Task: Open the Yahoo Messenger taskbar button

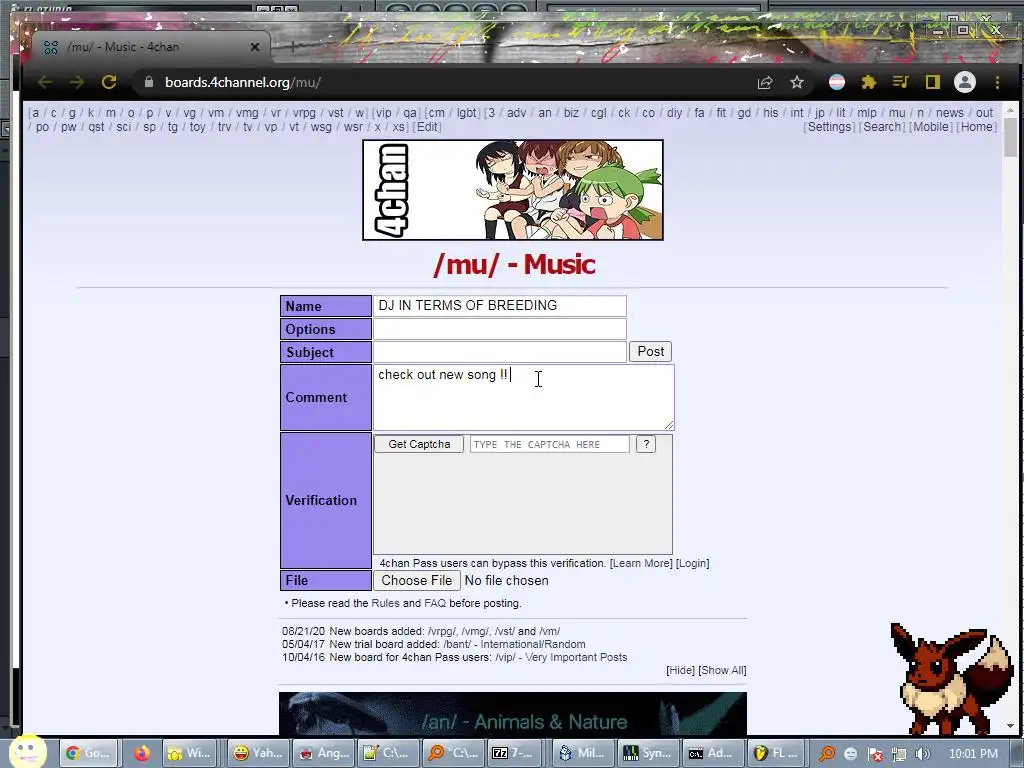Action: point(257,753)
